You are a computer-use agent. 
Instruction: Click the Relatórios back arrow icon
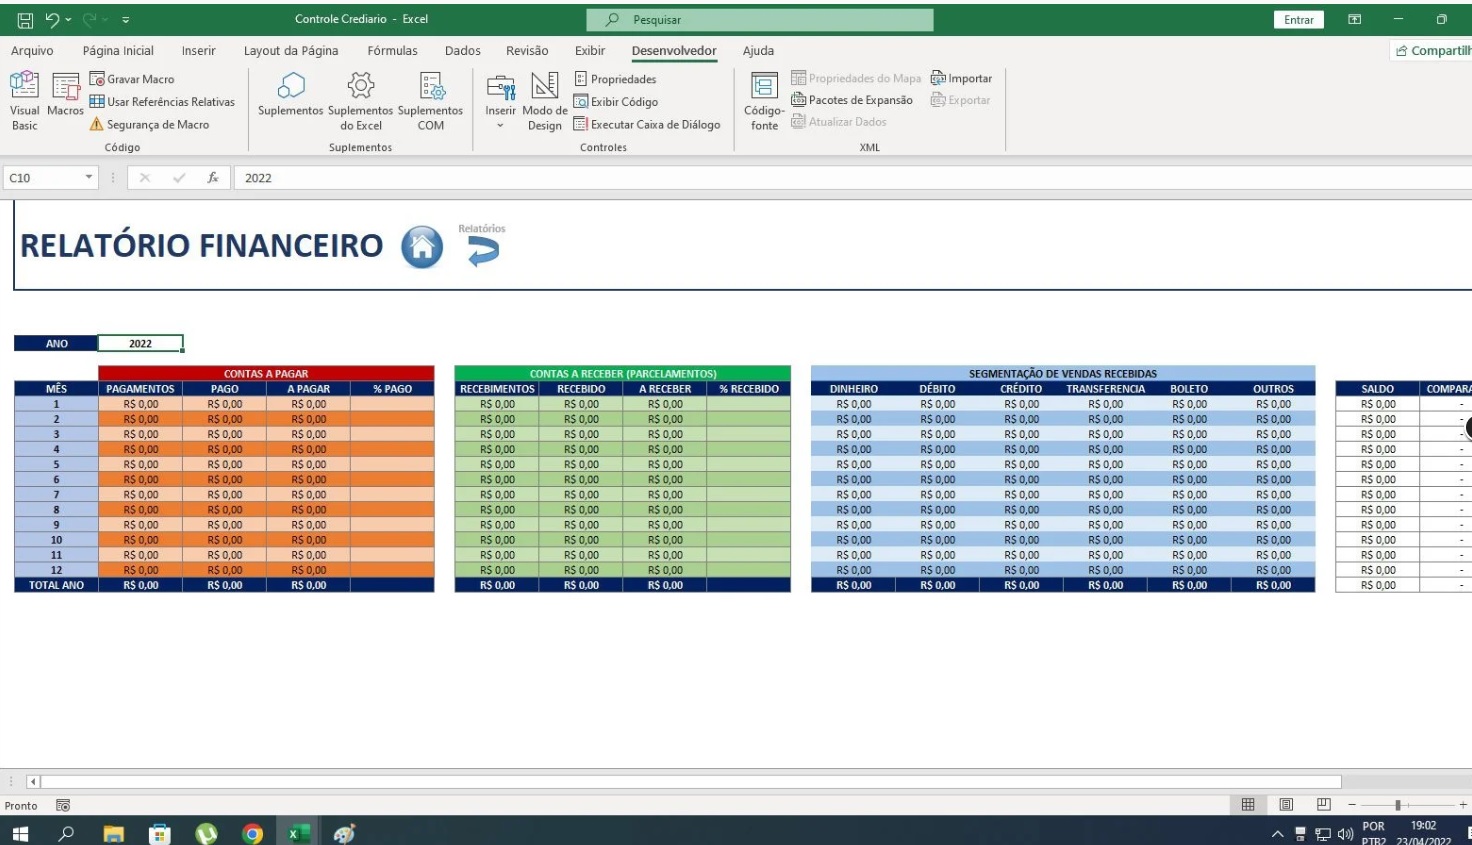tap(483, 251)
